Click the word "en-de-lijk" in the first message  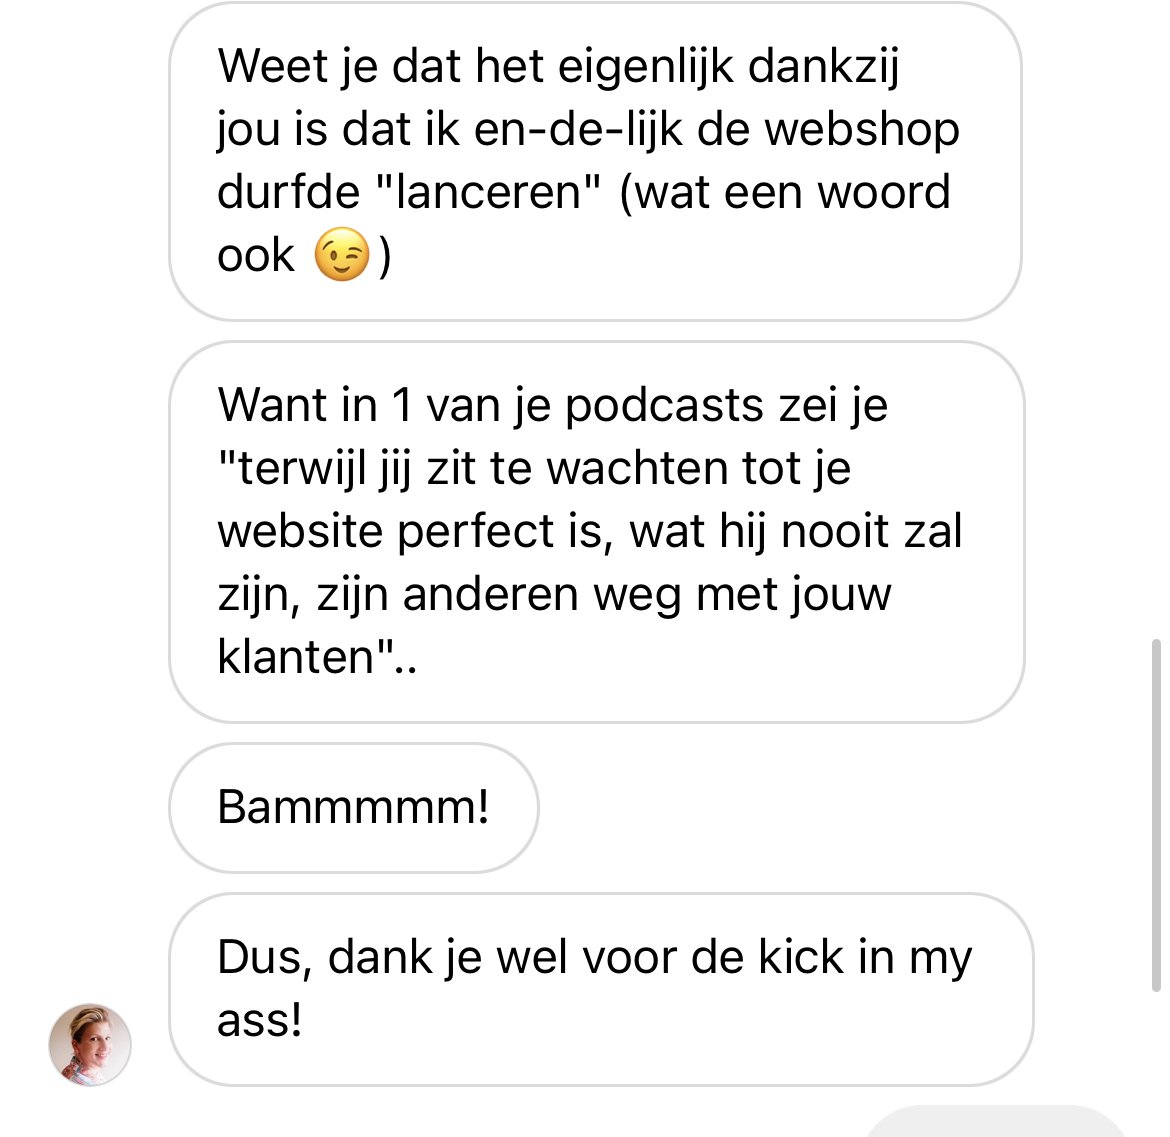tap(578, 130)
